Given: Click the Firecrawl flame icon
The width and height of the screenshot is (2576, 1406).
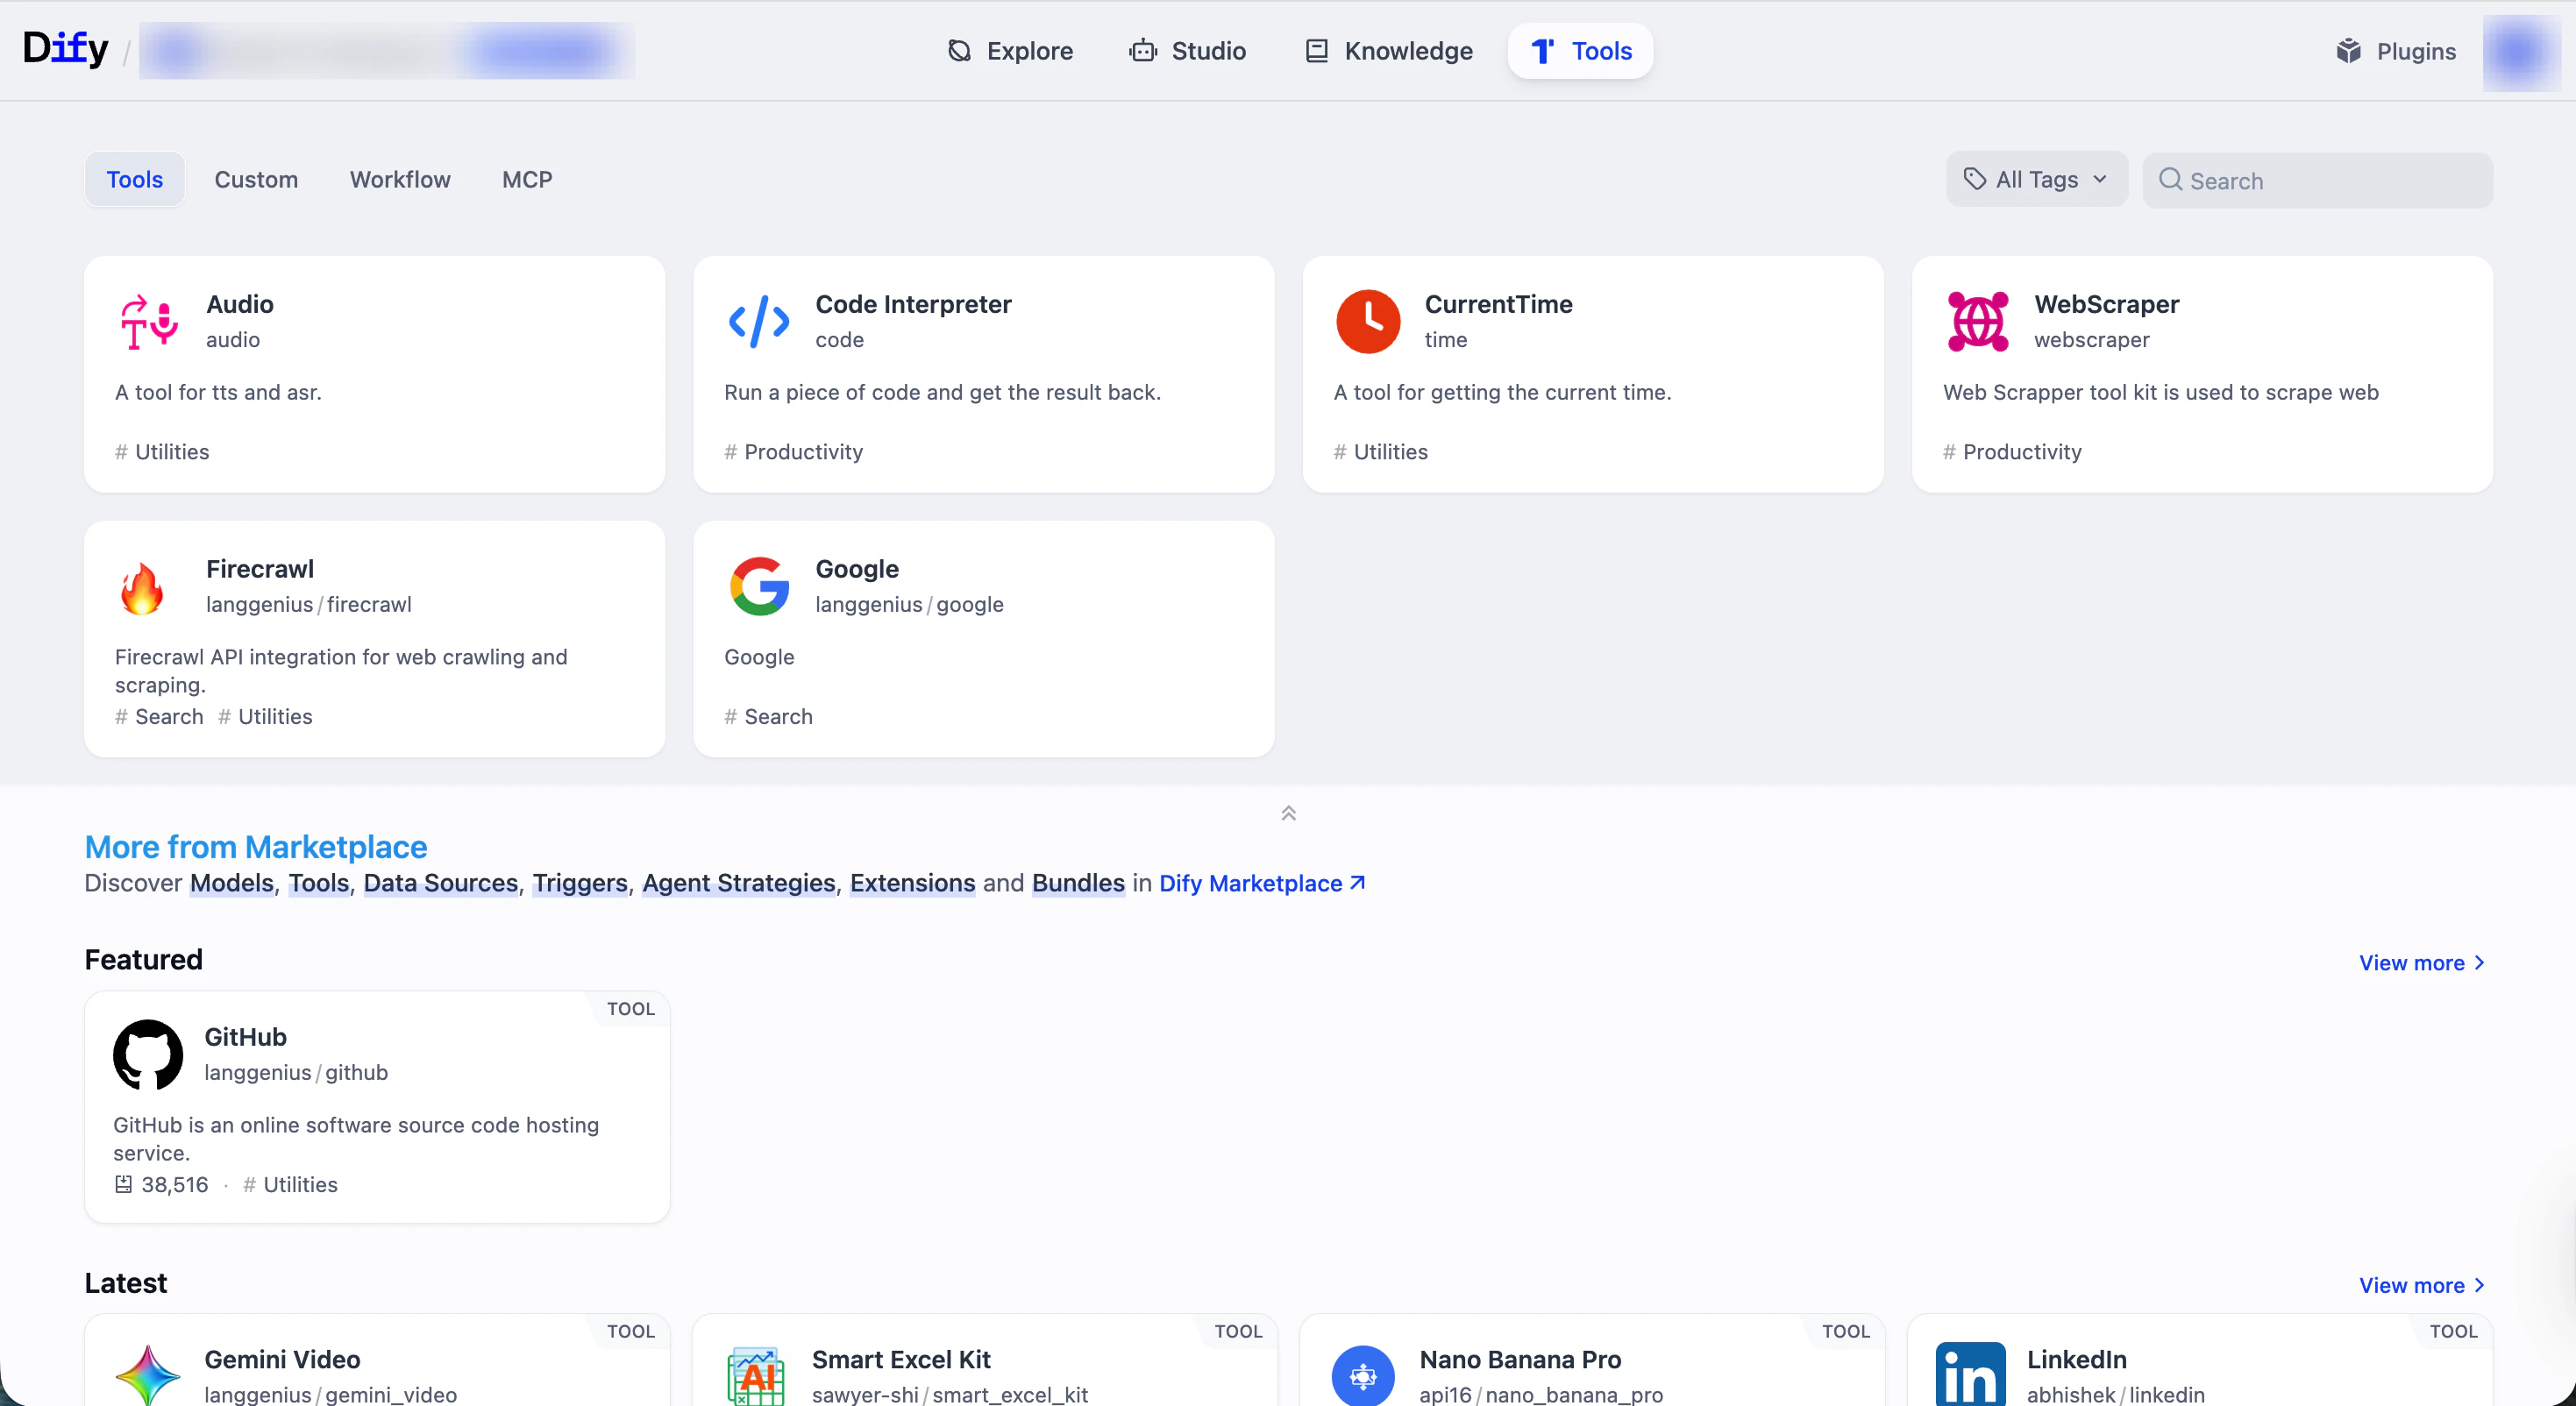Looking at the screenshot, I should (x=142, y=587).
